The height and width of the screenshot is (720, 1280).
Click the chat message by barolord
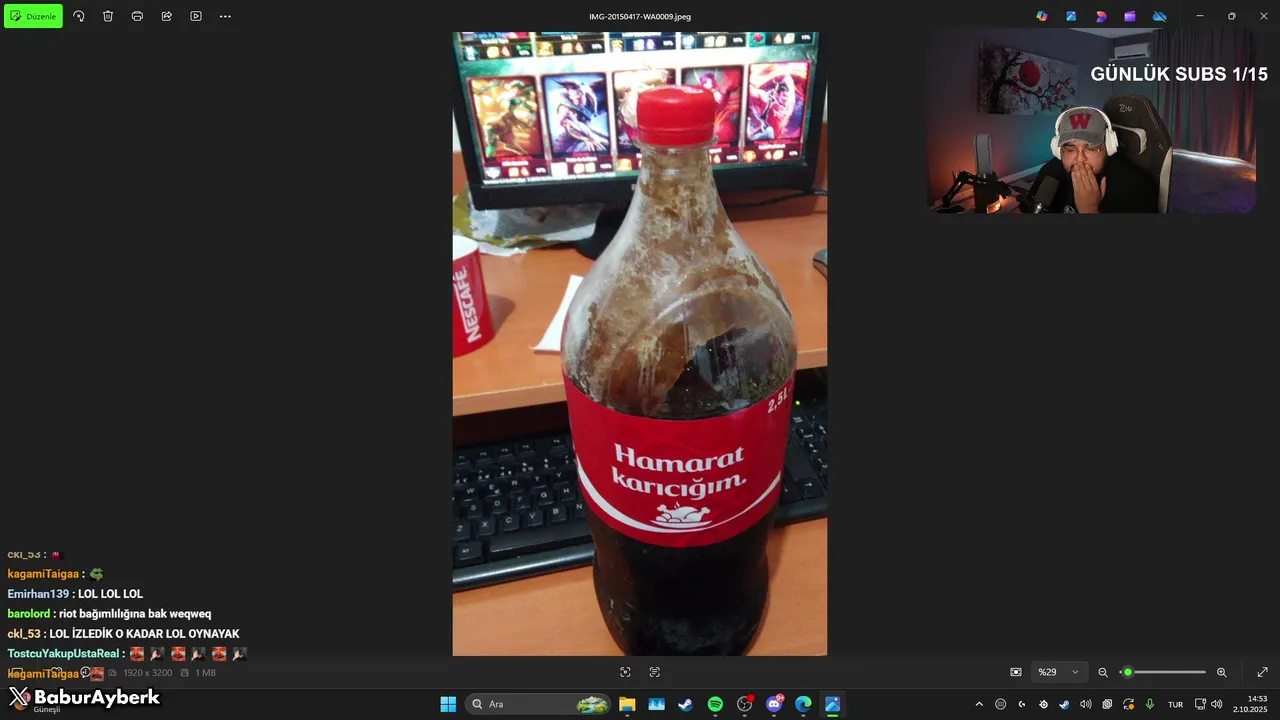coord(109,614)
